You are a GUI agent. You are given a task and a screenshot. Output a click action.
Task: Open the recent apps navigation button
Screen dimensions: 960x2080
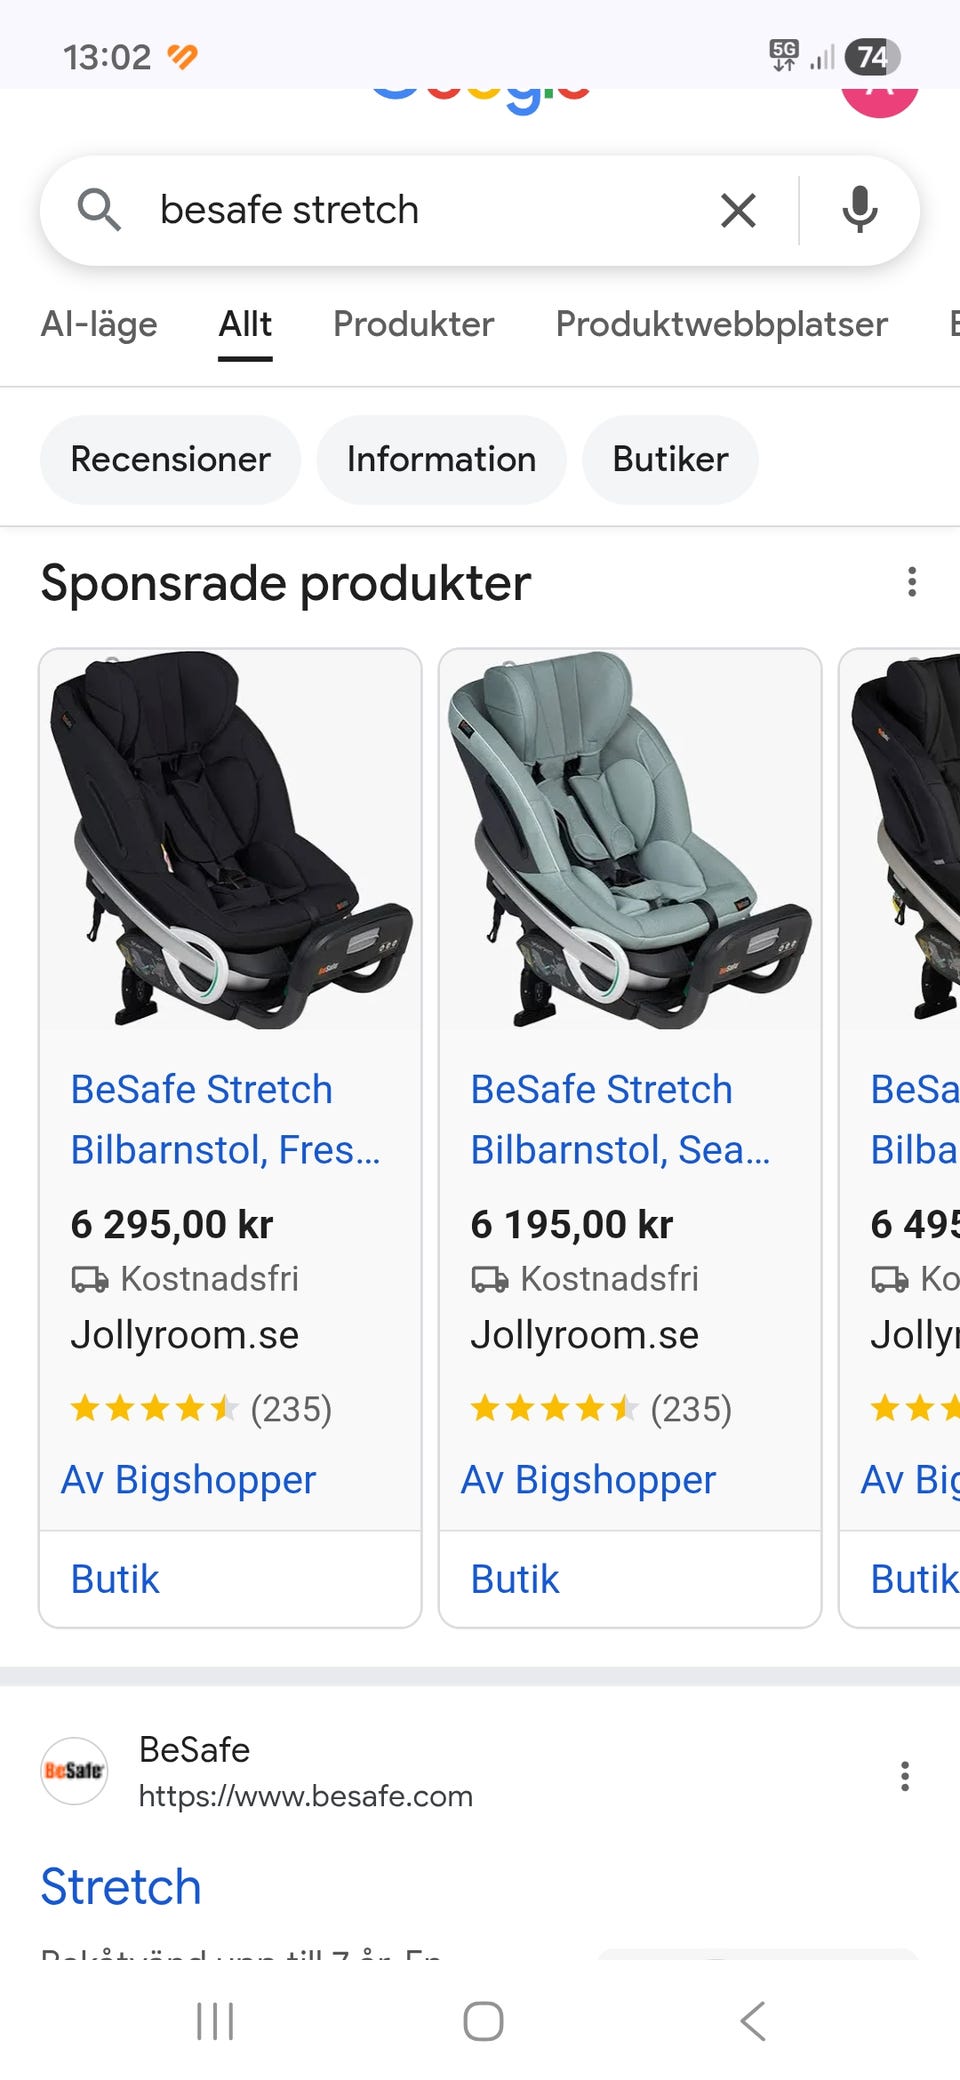tap(215, 2021)
